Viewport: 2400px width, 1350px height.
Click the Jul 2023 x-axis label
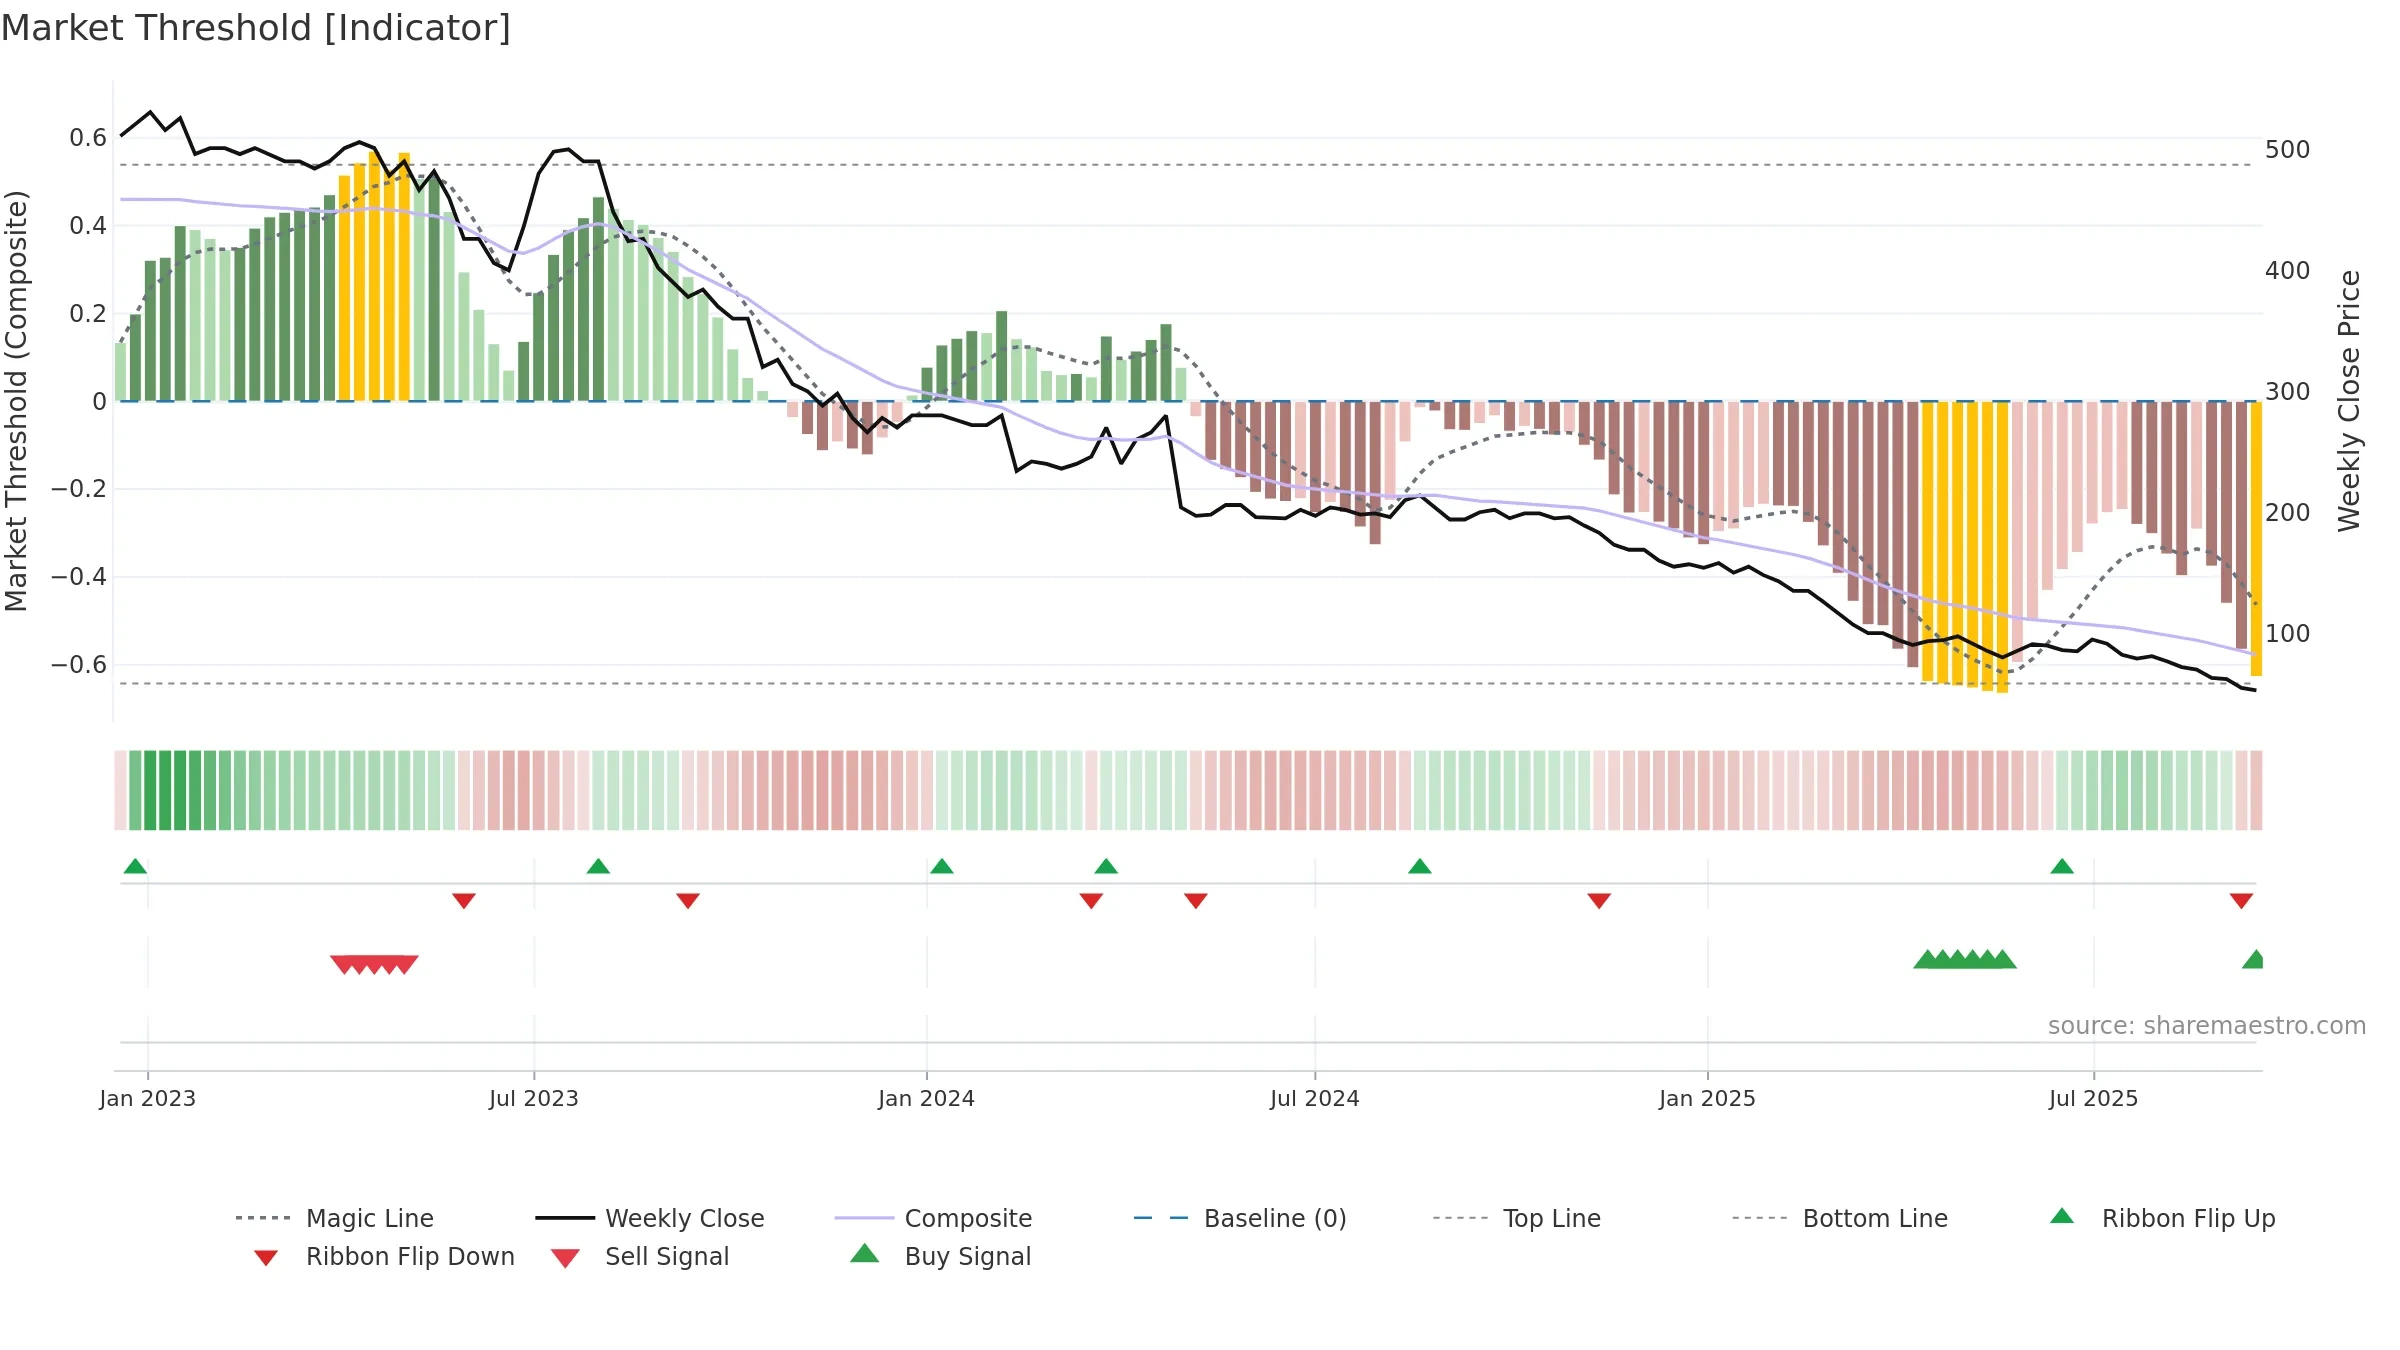click(534, 1099)
